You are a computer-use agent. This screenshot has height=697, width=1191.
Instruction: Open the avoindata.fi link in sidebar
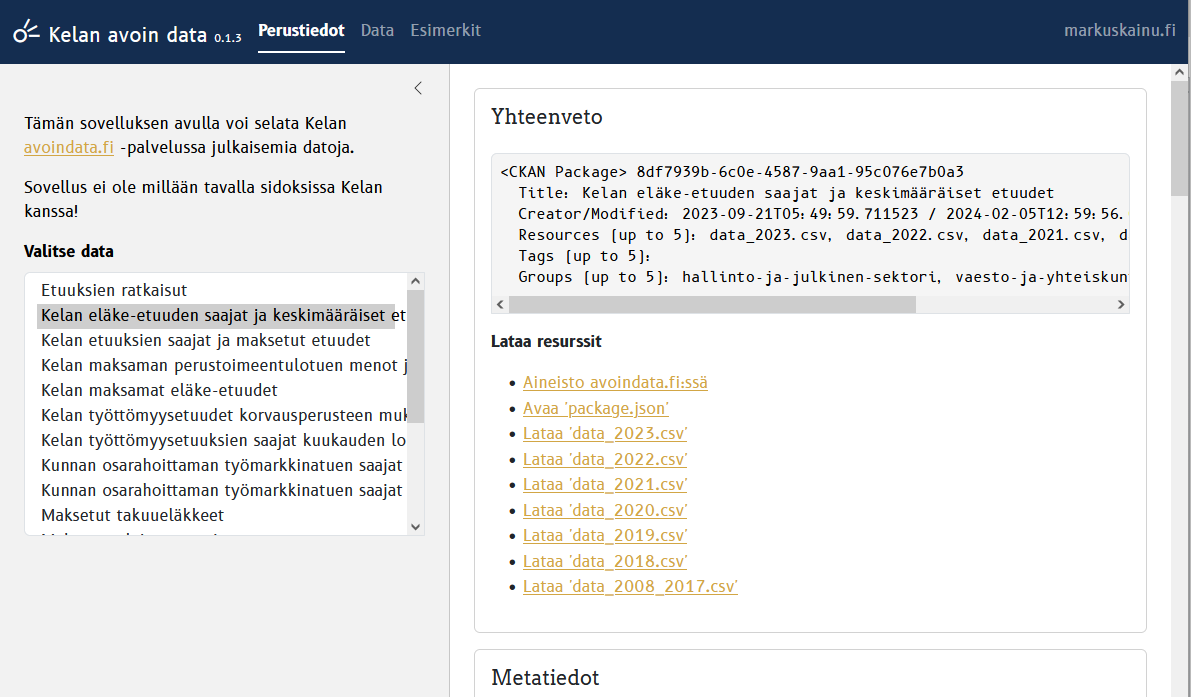click(69, 148)
